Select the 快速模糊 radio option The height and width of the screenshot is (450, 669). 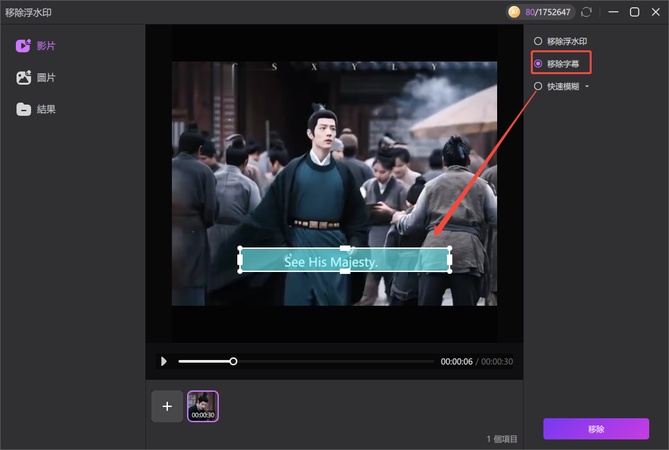538,86
